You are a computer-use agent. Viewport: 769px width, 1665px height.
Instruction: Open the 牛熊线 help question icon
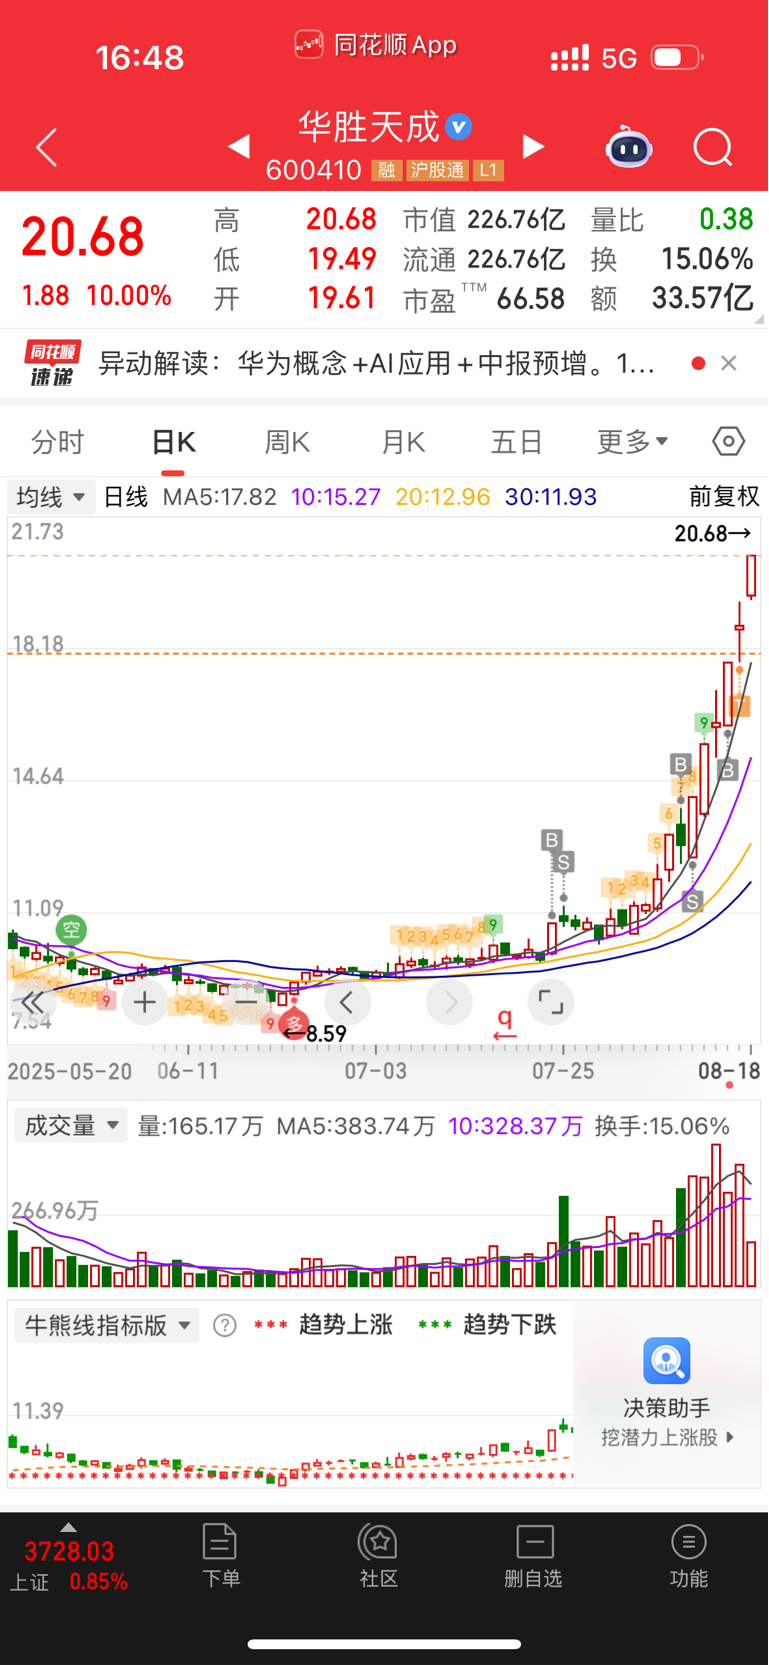pyautogui.click(x=225, y=1326)
